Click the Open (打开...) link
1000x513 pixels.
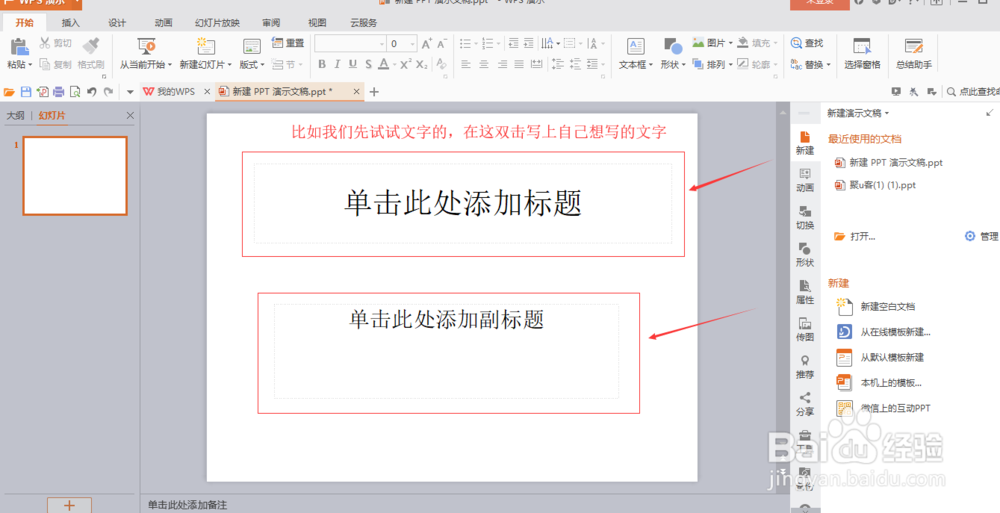(x=855, y=236)
